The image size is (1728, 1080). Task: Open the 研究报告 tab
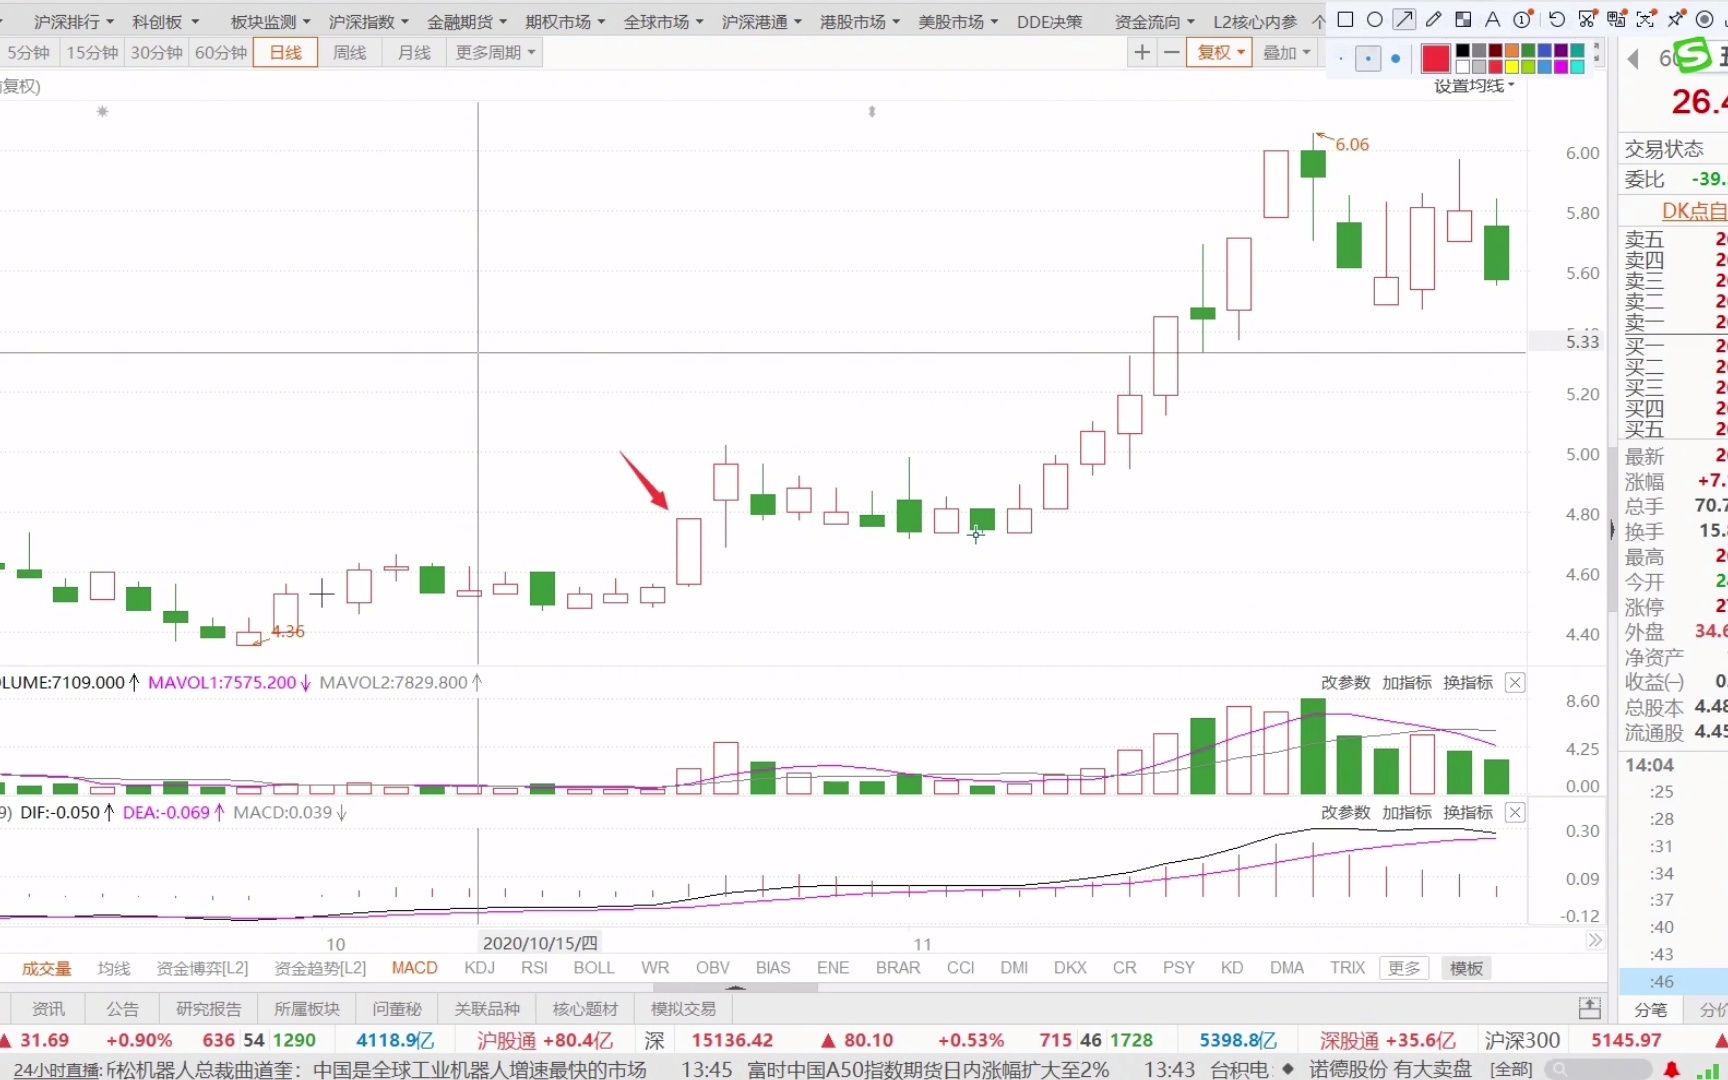pyautogui.click(x=209, y=1009)
